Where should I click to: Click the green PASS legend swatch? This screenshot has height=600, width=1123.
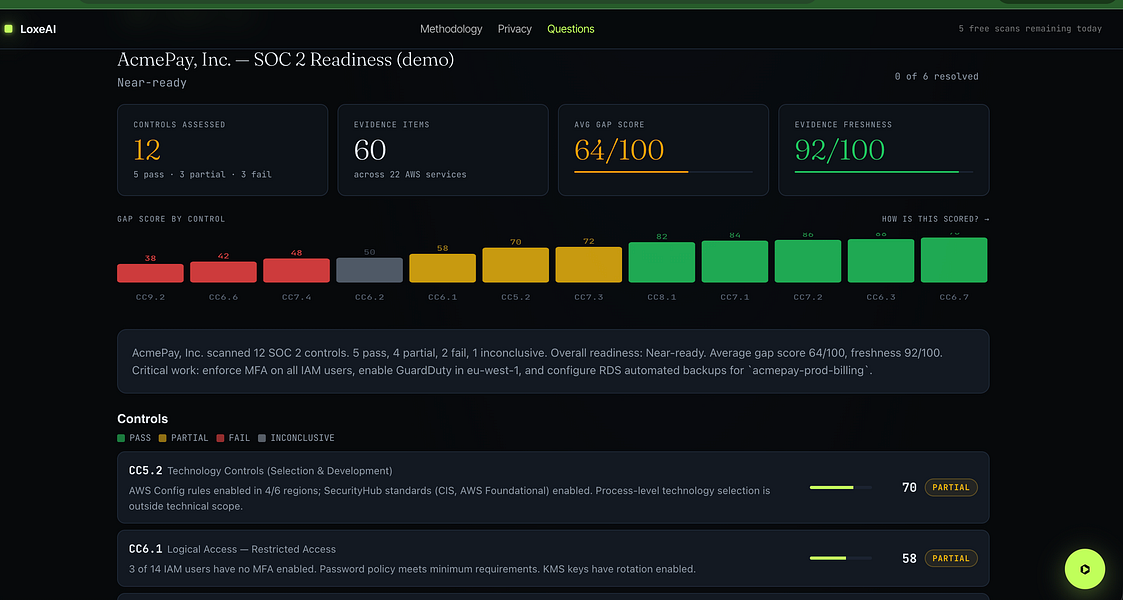[x=121, y=437]
